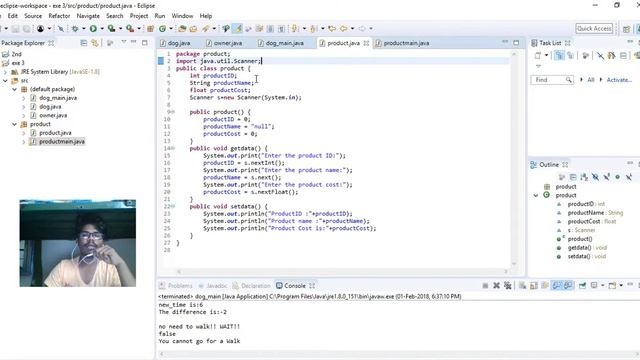Viewport: 640px width, 360px height.
Task: Click the Quick Access field
Action: pyautogui.click(x=594, y=29)
